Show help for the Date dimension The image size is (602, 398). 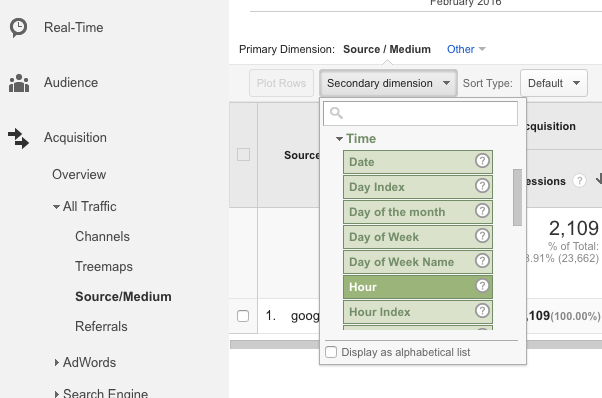pyautogui.click(x=482, y=161)
